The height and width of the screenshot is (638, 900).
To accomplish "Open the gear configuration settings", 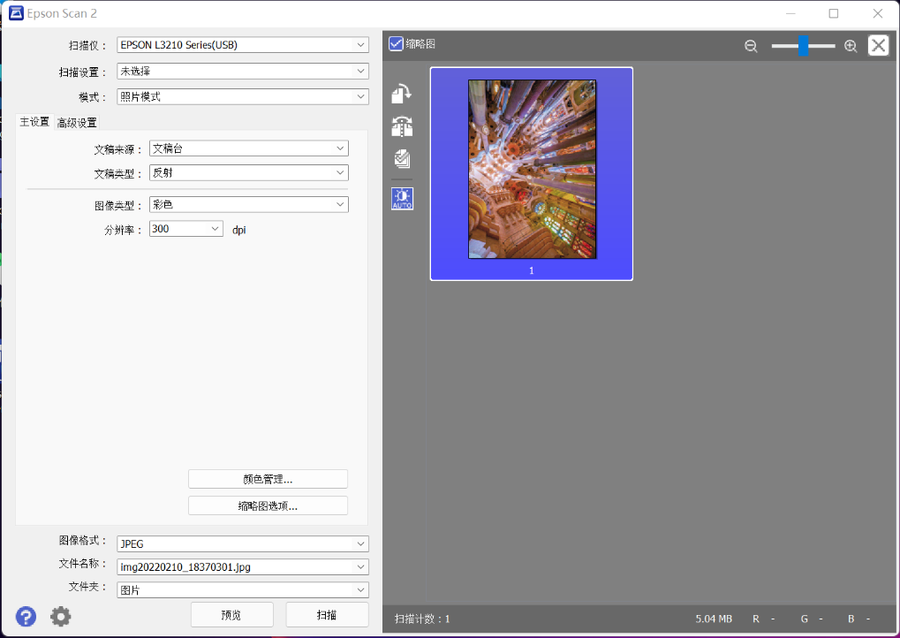I will click(x=61, y=616).
